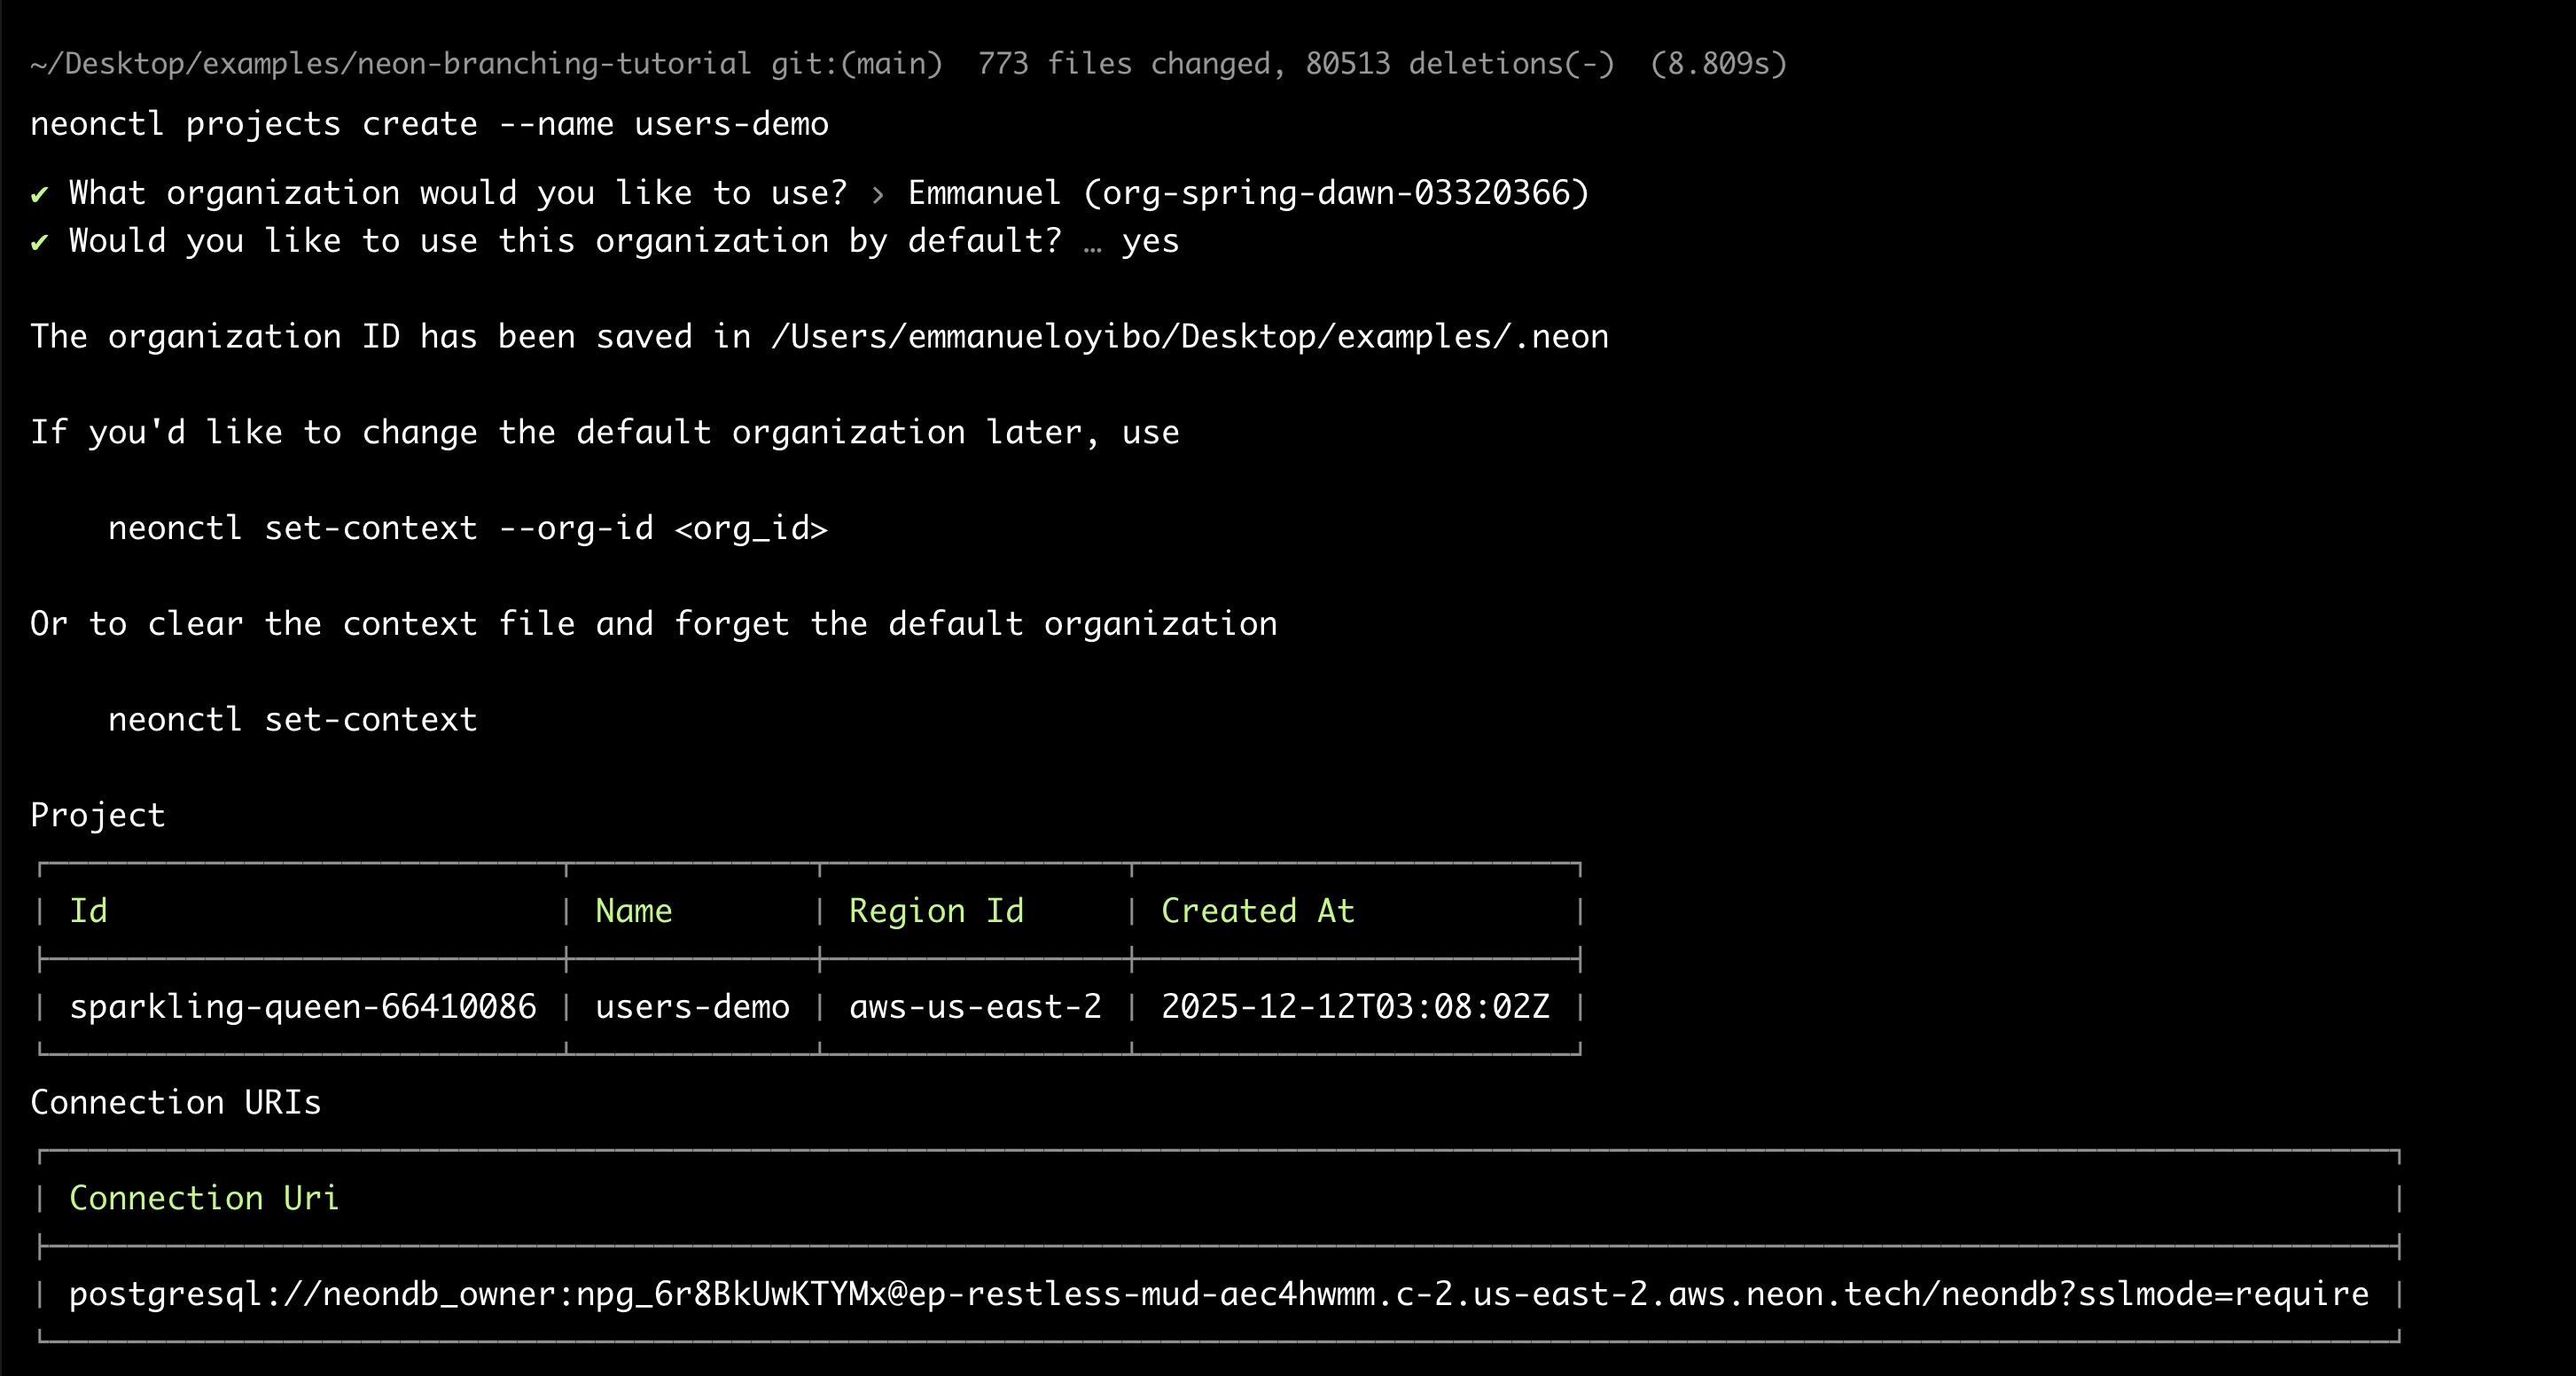Click the neonctl set-context --org-id command
Image resolution: width=2576 pixels, height=1376 pixels.
[467, 528]
